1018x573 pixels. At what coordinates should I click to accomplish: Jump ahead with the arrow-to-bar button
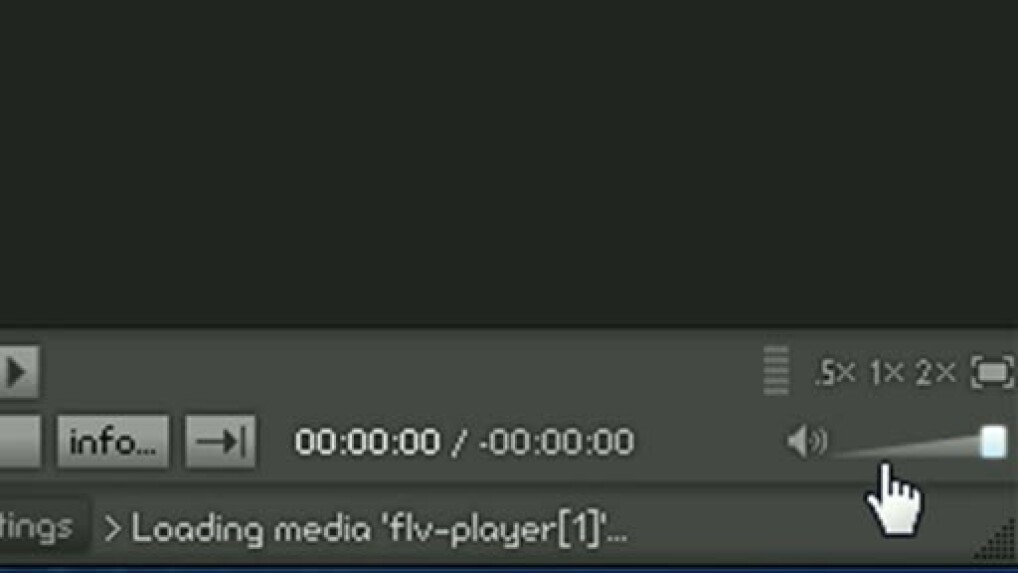pos(221,442)
